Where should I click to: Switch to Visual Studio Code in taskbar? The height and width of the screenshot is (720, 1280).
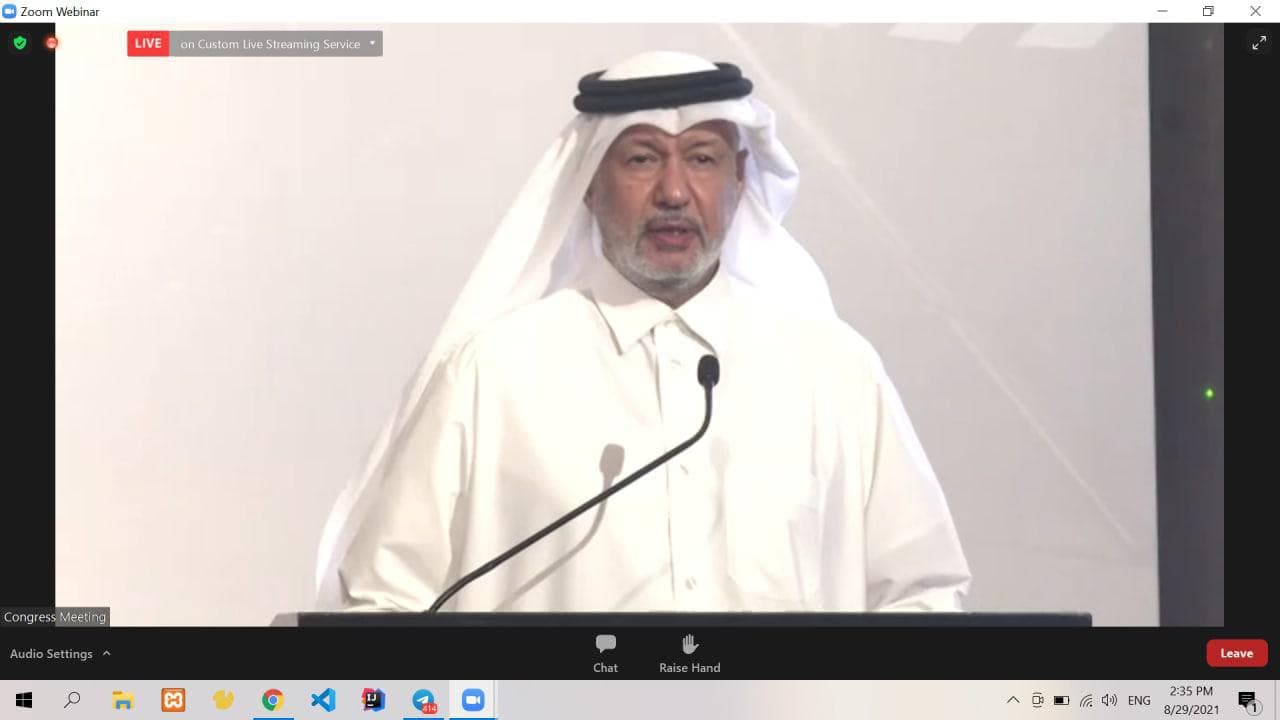[x=323, y=700]
